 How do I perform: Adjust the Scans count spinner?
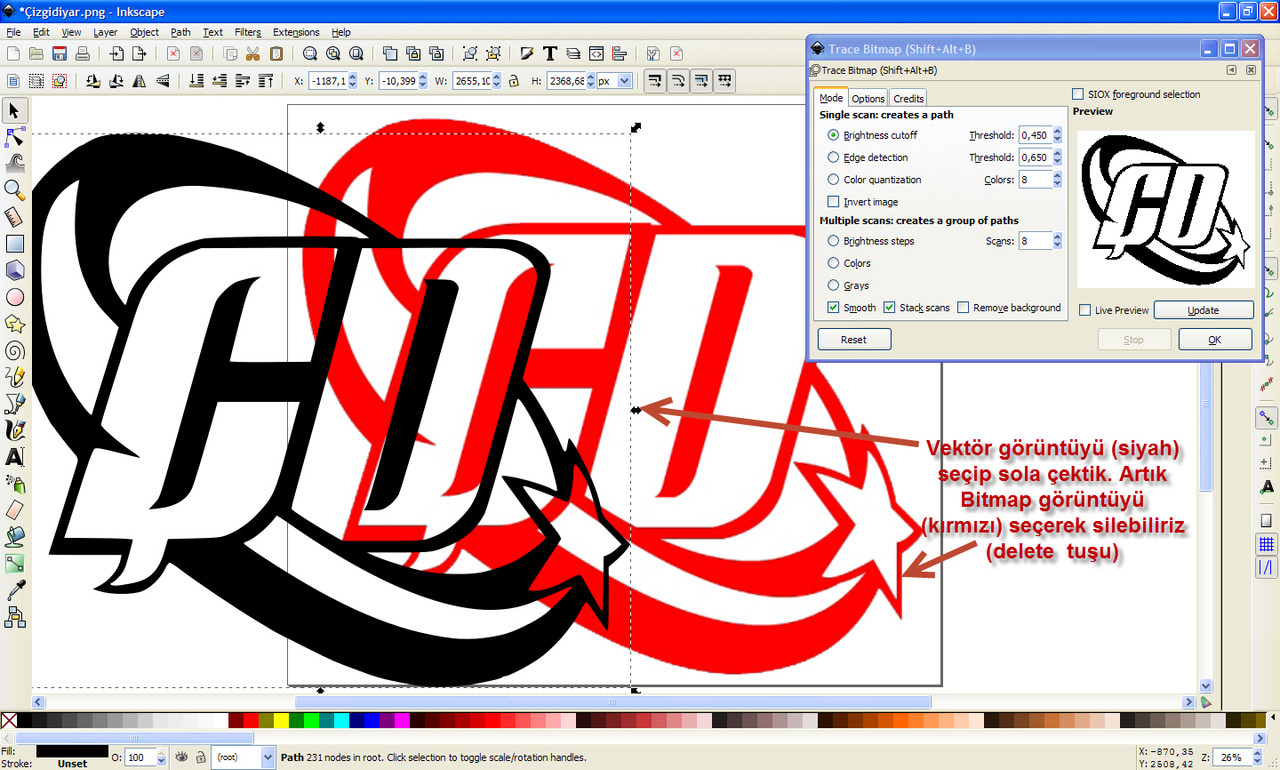point(1056,241)
